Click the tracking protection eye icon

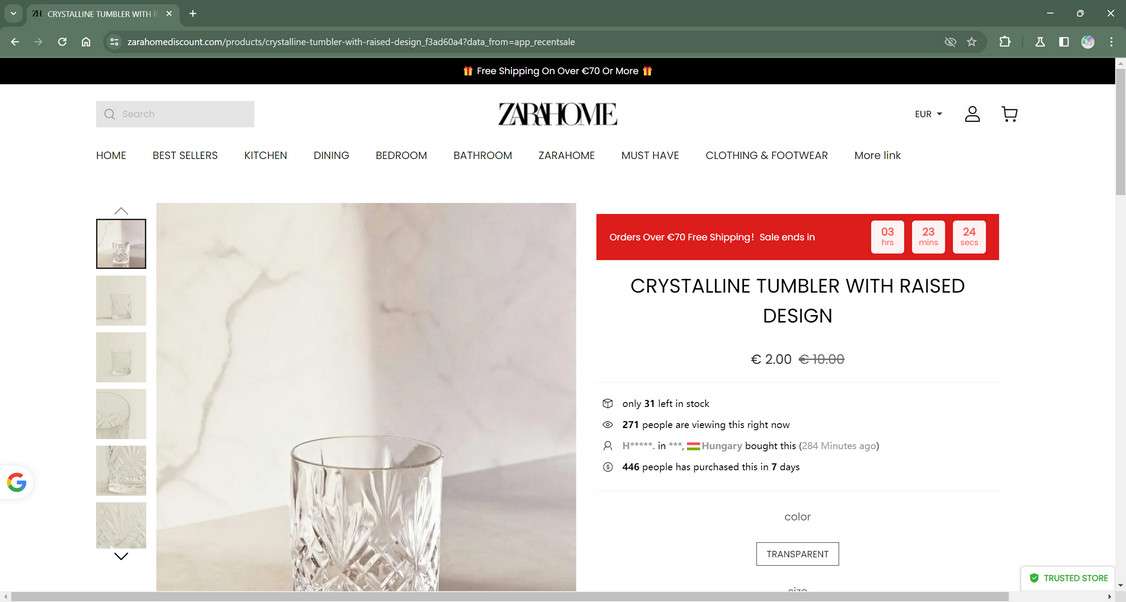(x=950, y=42)
